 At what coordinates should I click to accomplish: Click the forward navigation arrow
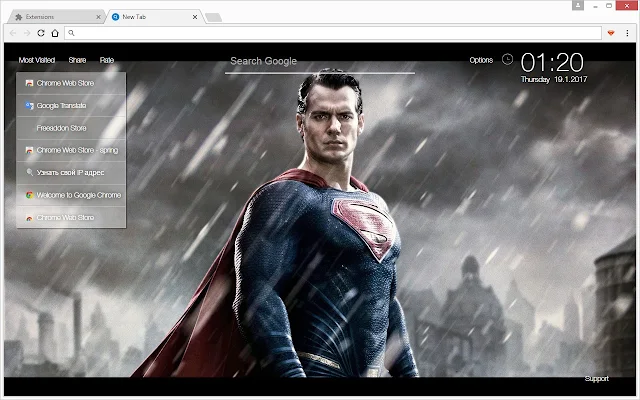[27, 33]
